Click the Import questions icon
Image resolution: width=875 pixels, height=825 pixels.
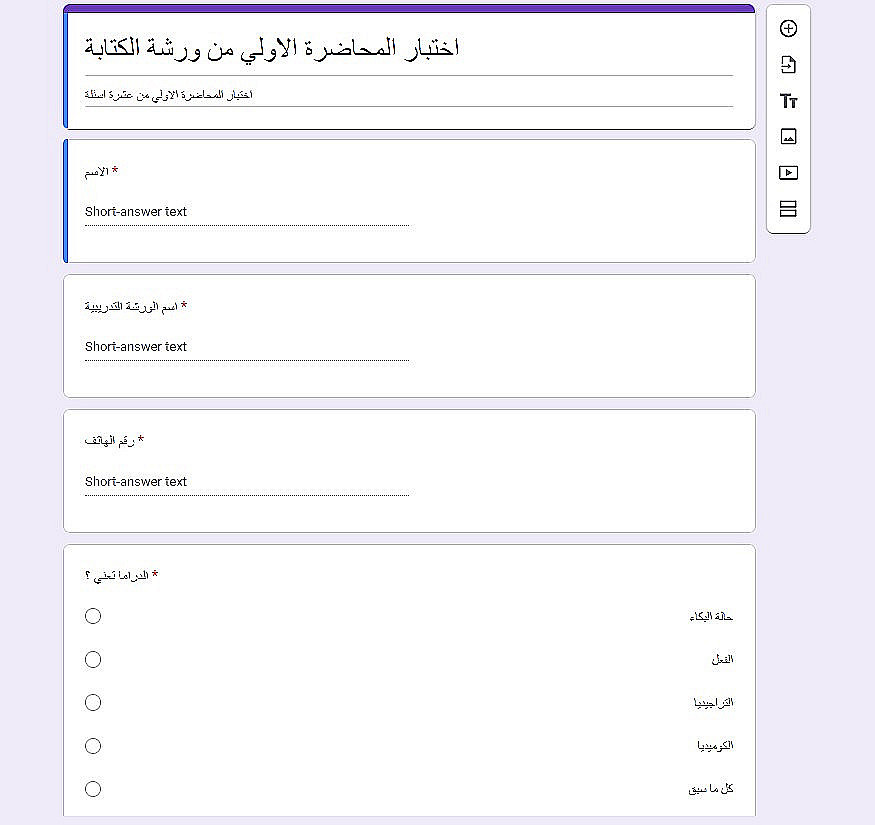788,65
